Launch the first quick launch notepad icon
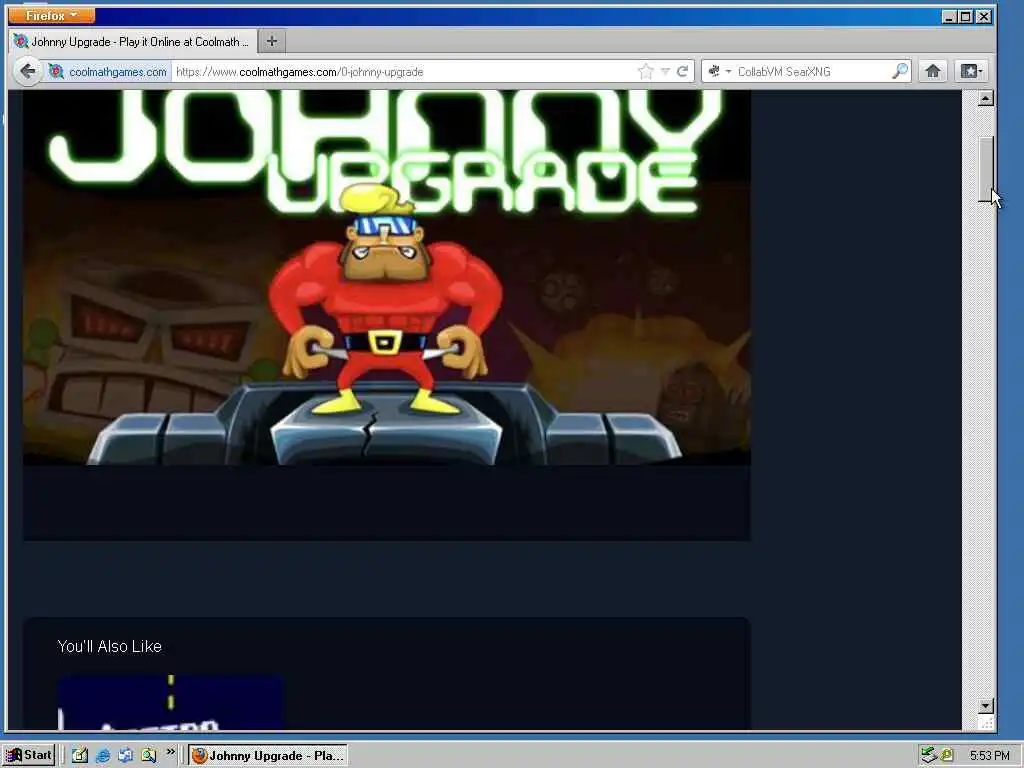1024x768 pixels. [x=80, y=756]
